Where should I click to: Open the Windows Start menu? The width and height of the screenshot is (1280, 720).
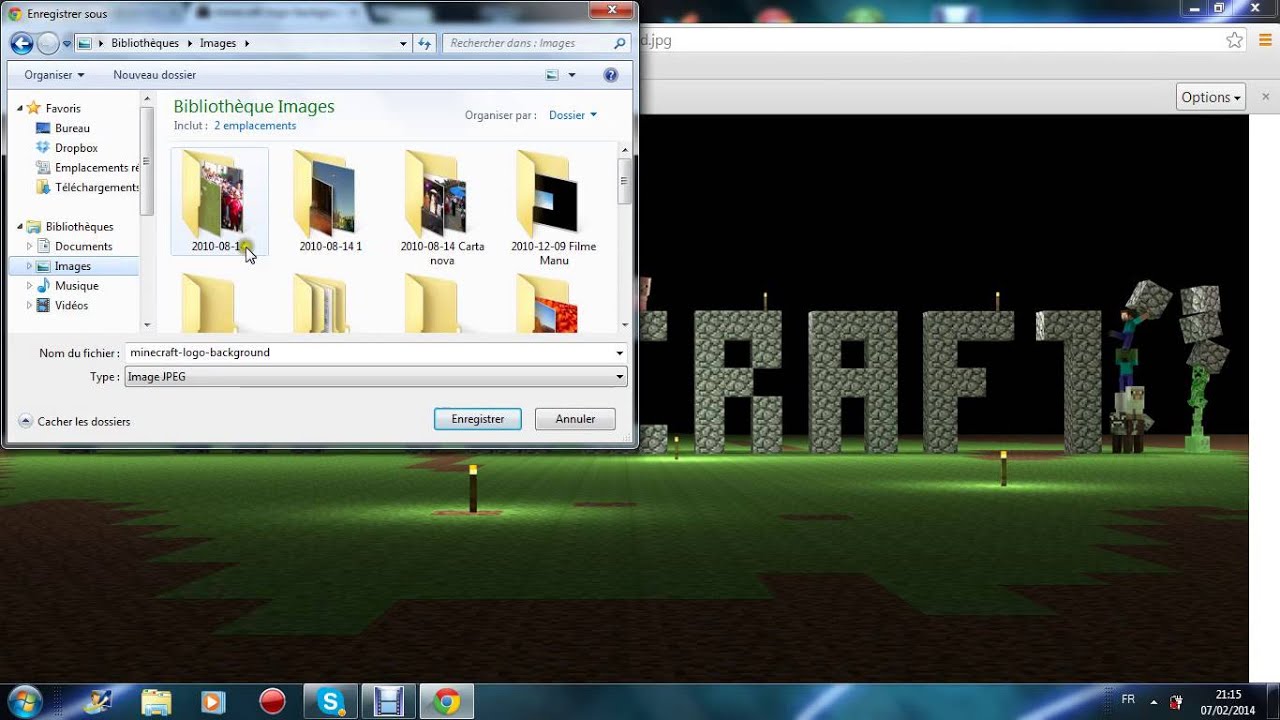(24, 701)
